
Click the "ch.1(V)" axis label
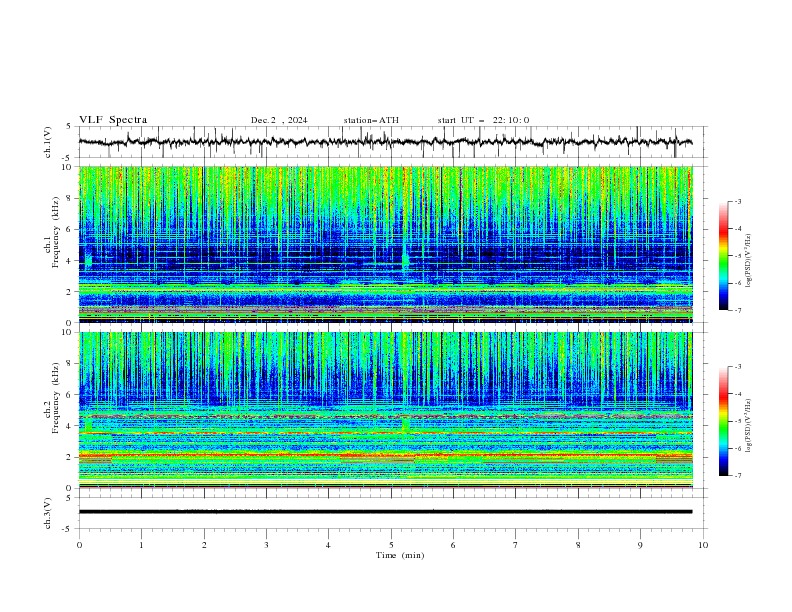tap(48, 142)
